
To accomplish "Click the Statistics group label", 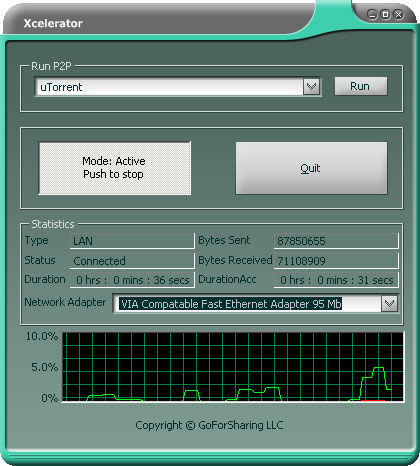I will tap(53, 224).
